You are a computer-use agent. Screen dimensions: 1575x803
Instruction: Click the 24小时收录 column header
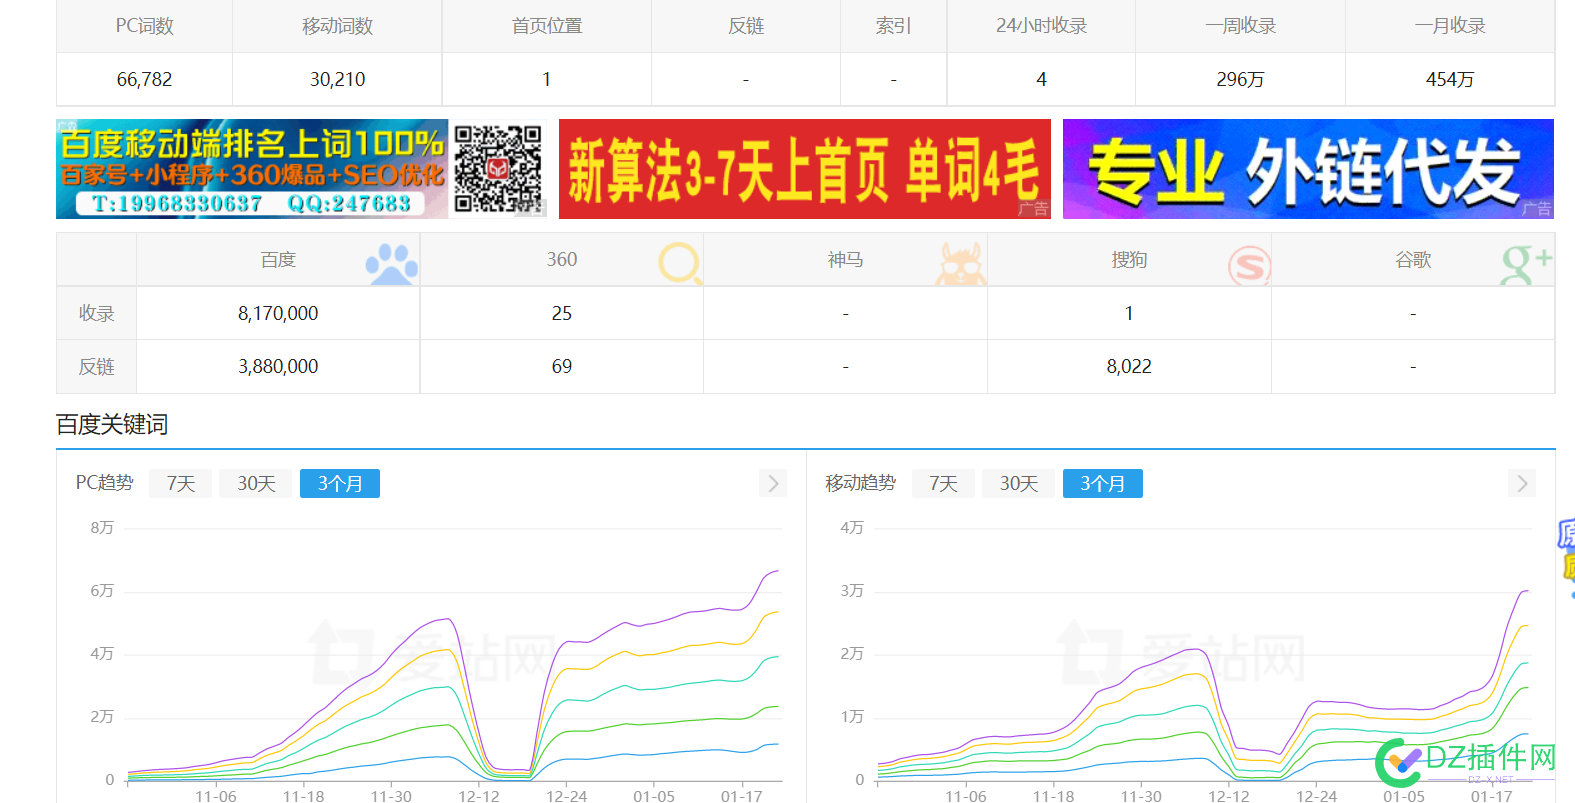click(1041, 26)
